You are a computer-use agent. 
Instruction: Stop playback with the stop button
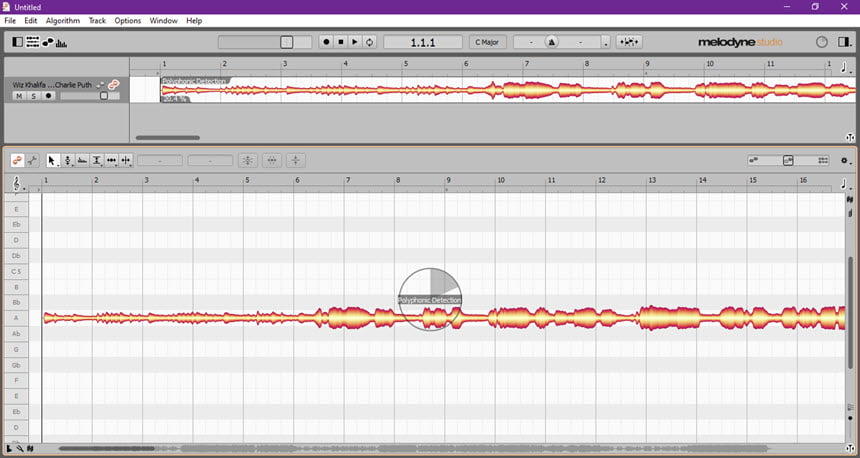341,42
